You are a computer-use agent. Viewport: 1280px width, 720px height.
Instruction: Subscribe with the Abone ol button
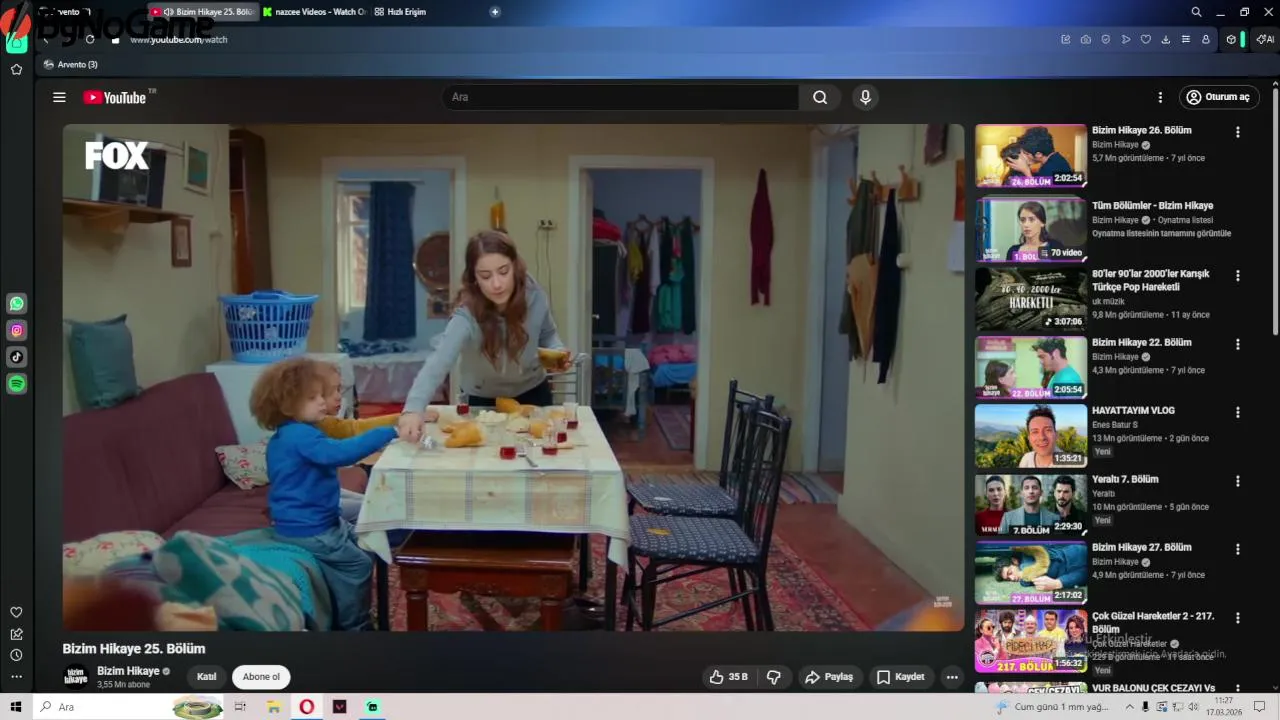(261, 677)
